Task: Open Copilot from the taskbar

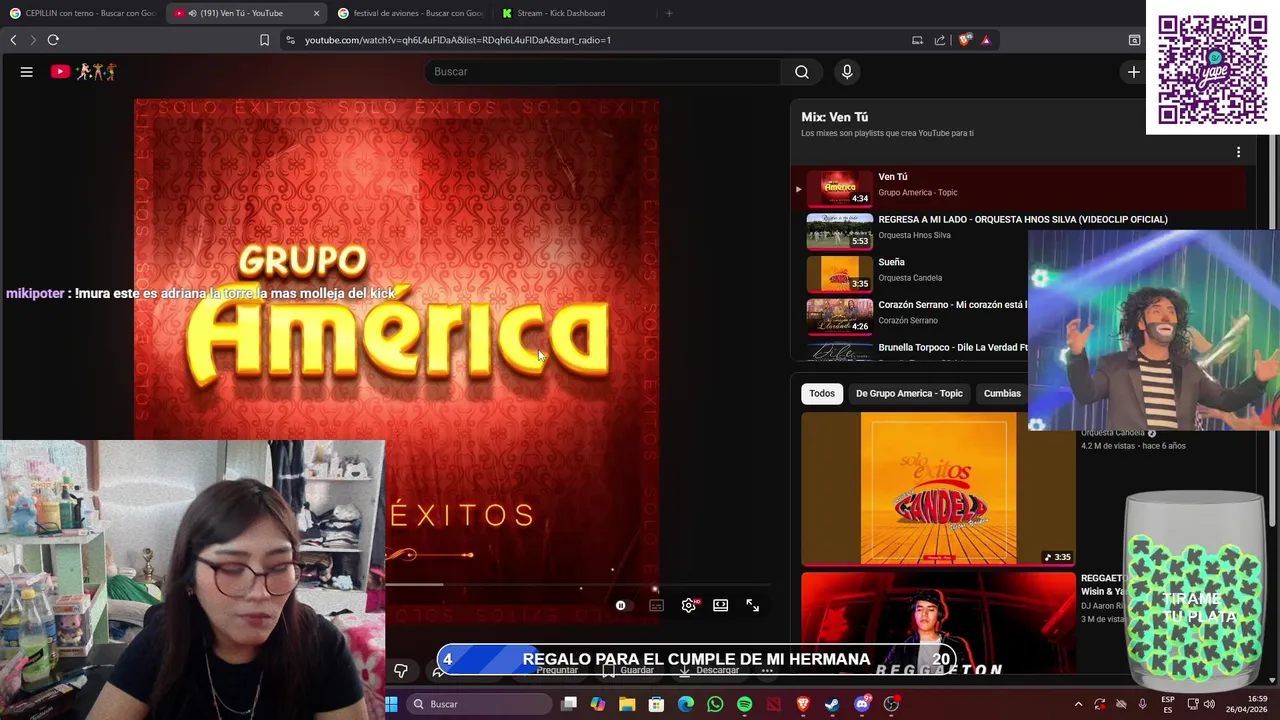Action: 598,704
